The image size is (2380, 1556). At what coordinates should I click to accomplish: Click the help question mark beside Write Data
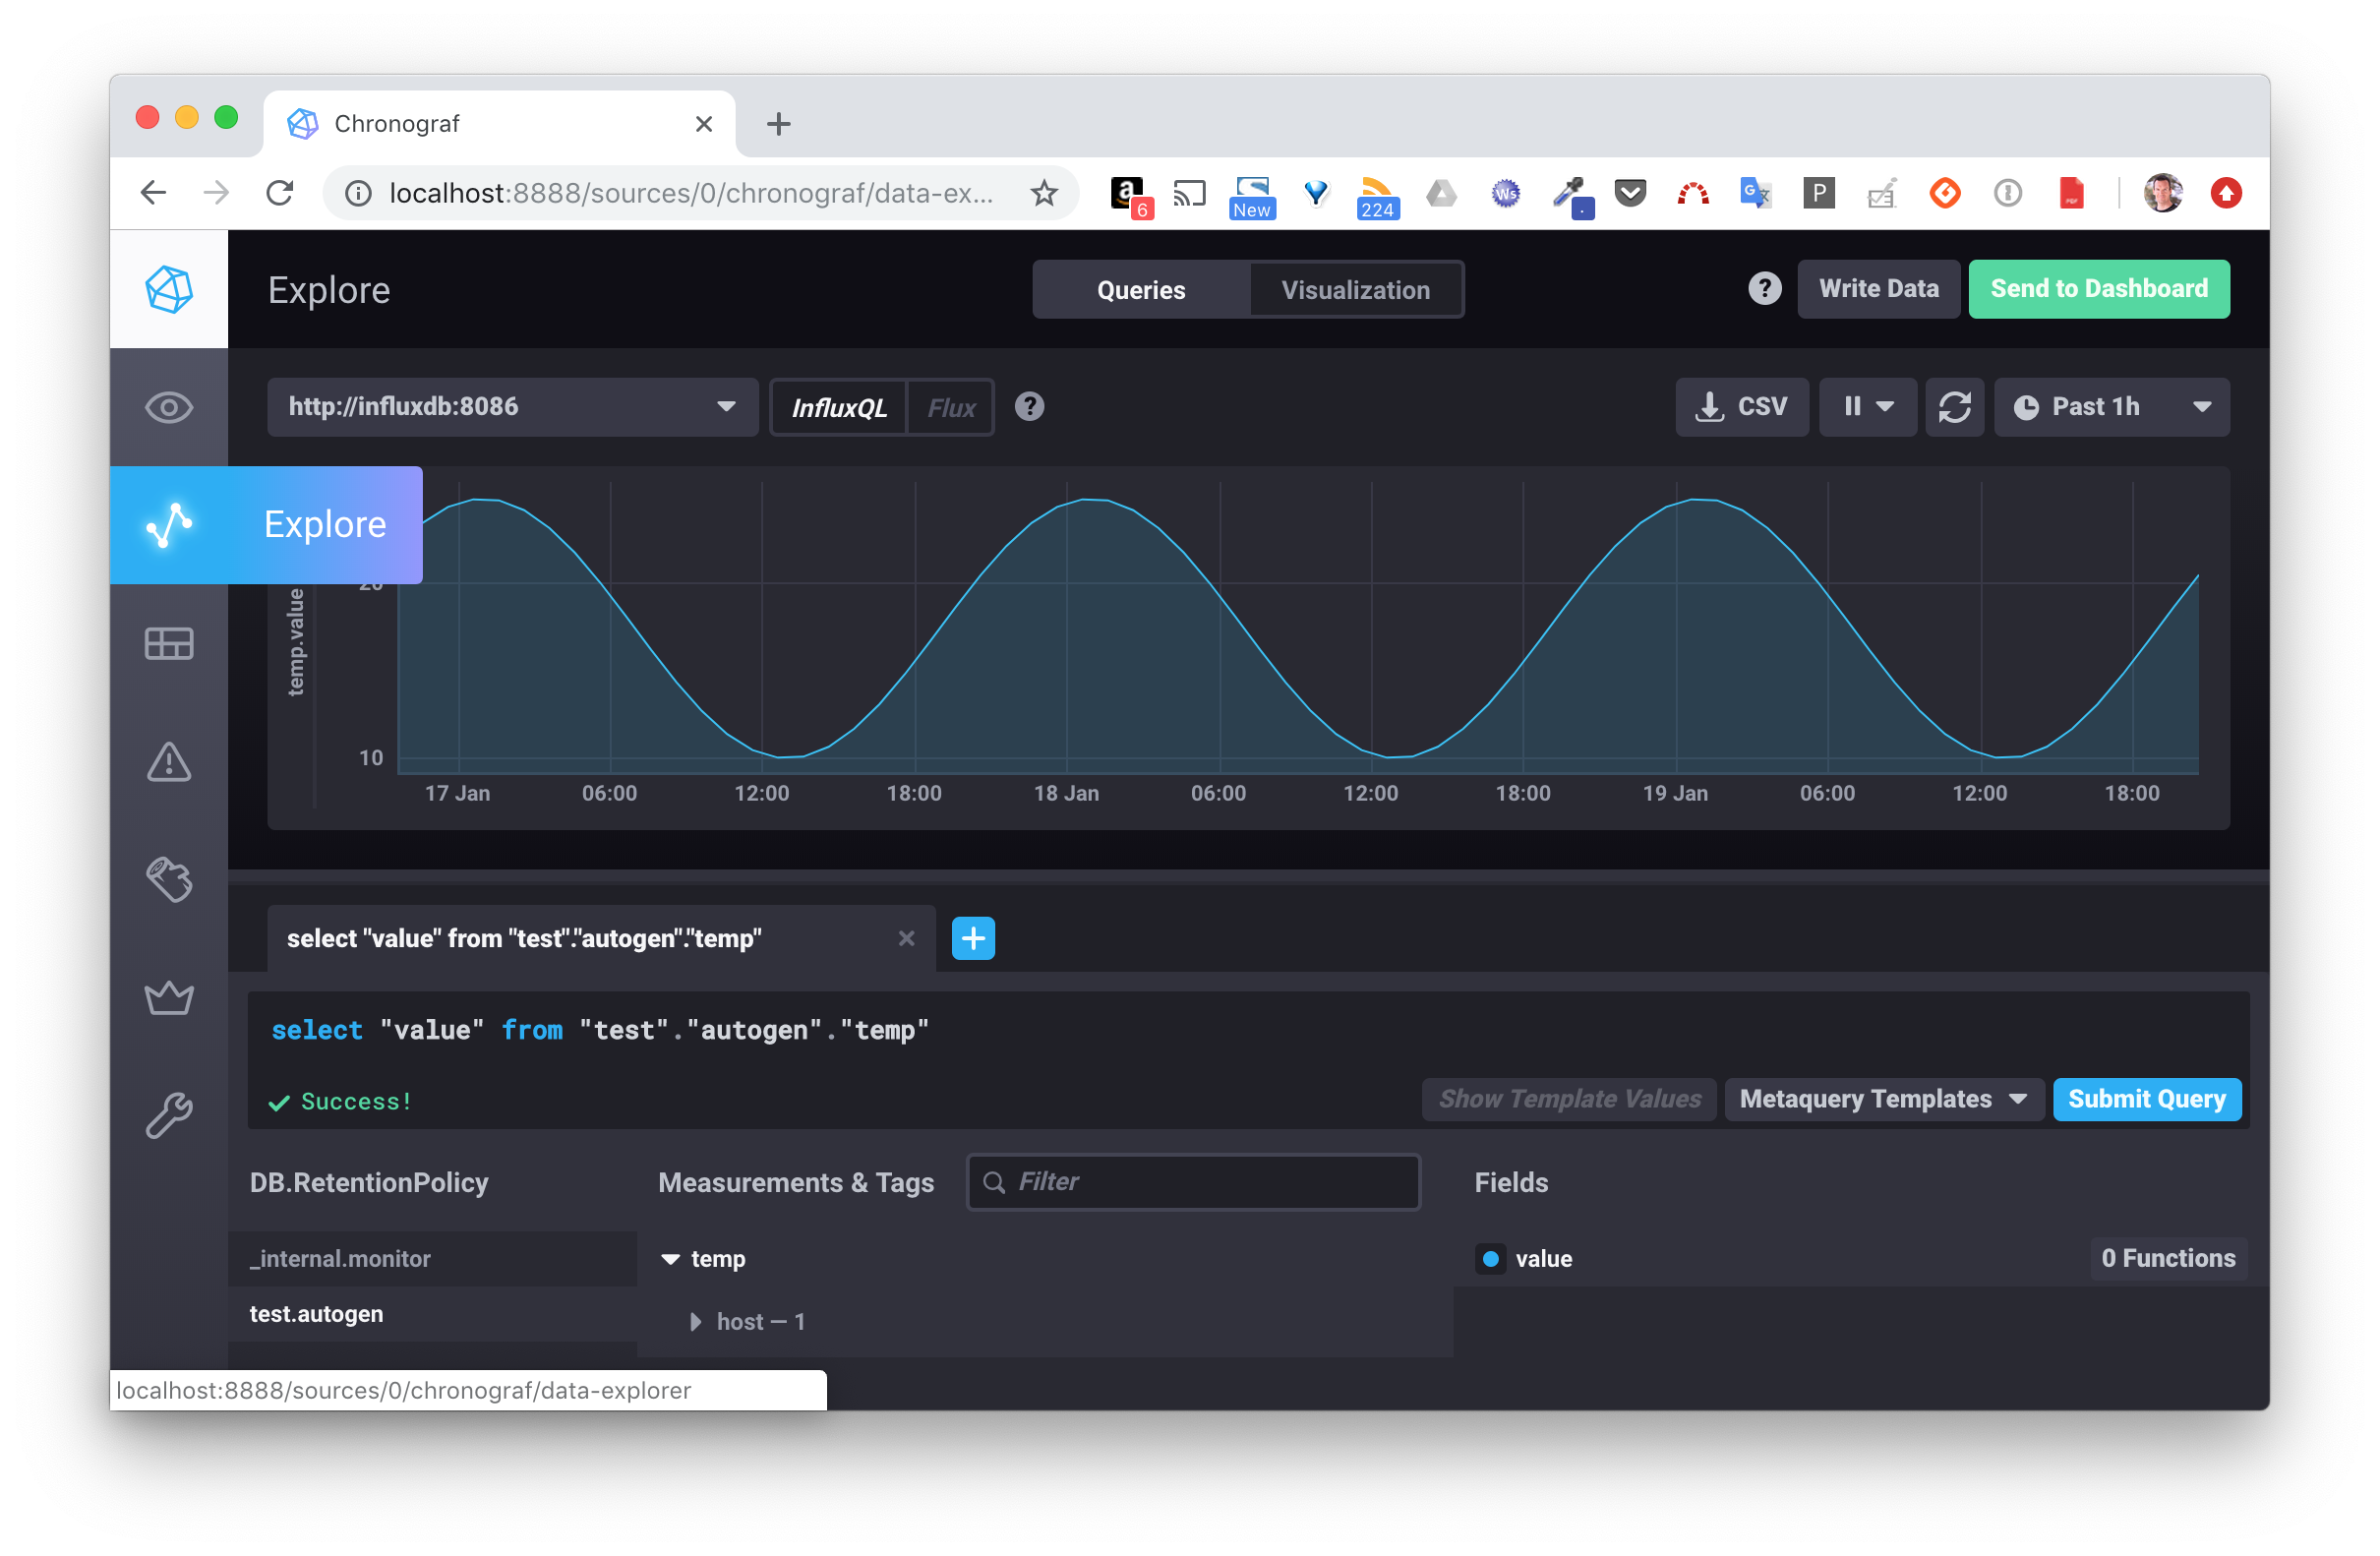[1765, 289]
